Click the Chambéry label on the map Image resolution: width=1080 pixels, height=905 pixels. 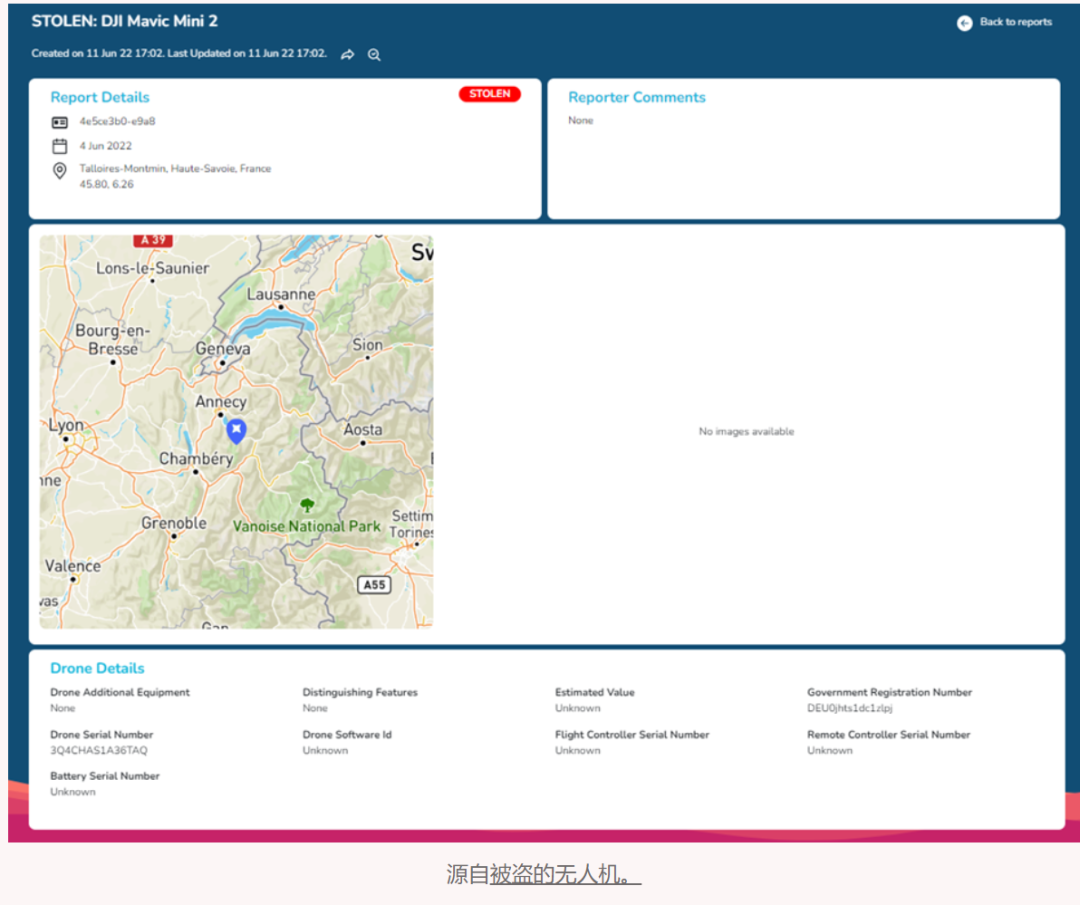click(196, 459)
